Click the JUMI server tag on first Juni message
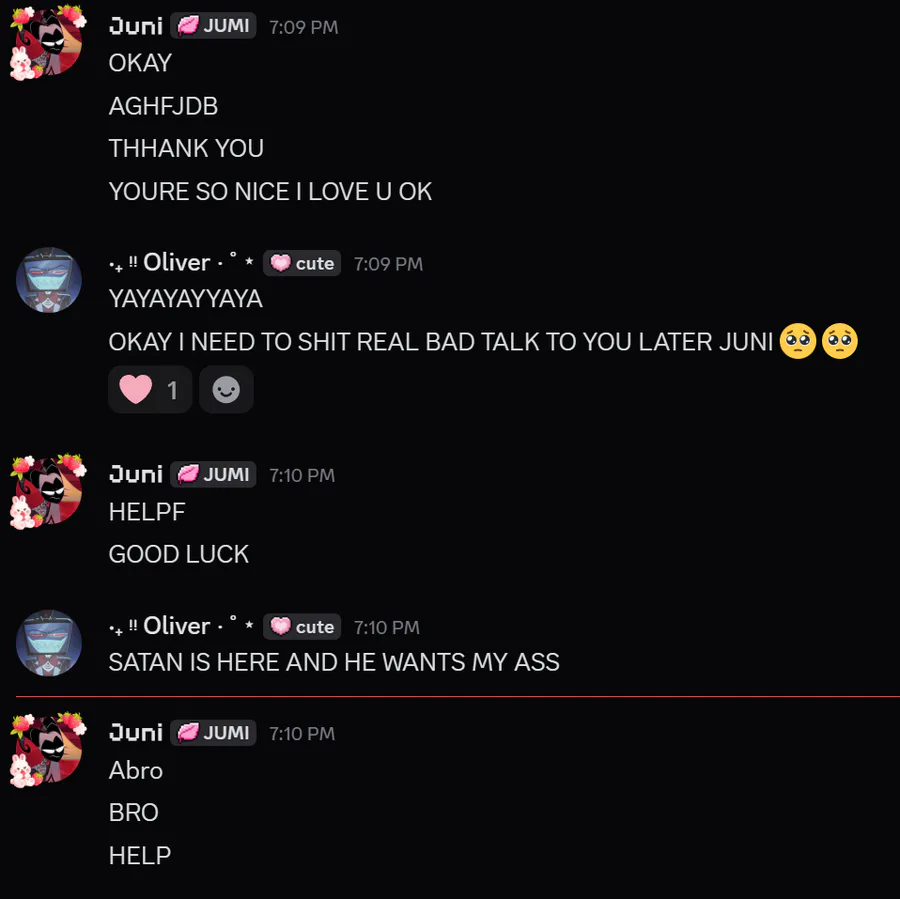900x899 pixels. click(213, 26)
